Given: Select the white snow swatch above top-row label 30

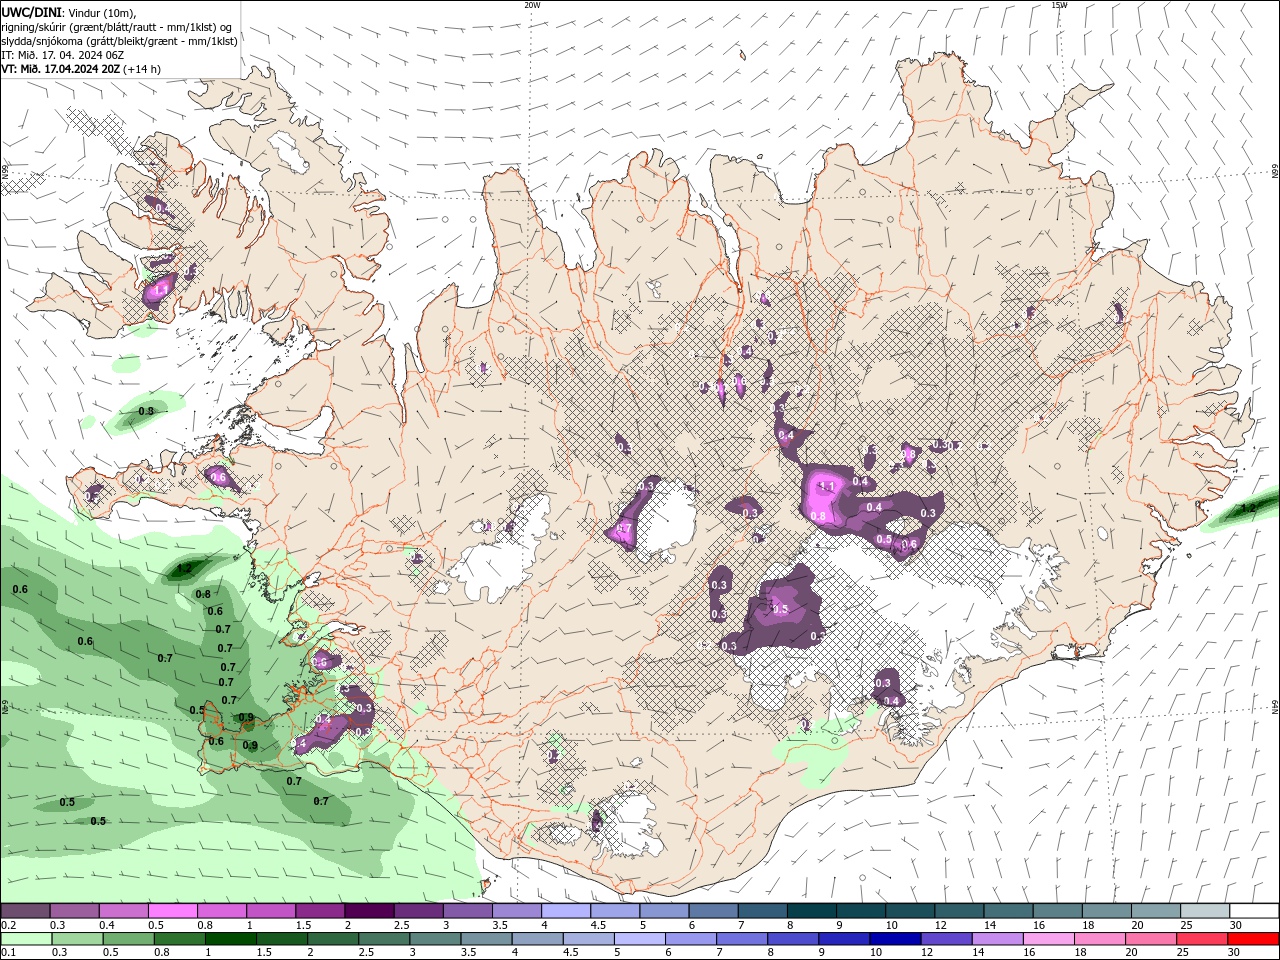Looking at the screenshot, I should [1254, 911].
